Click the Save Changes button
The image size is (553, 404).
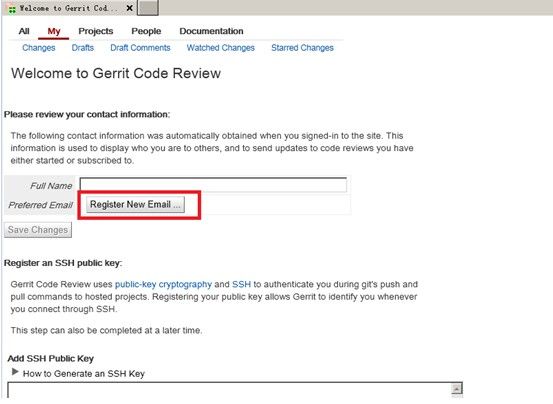[x=38, y=230]
